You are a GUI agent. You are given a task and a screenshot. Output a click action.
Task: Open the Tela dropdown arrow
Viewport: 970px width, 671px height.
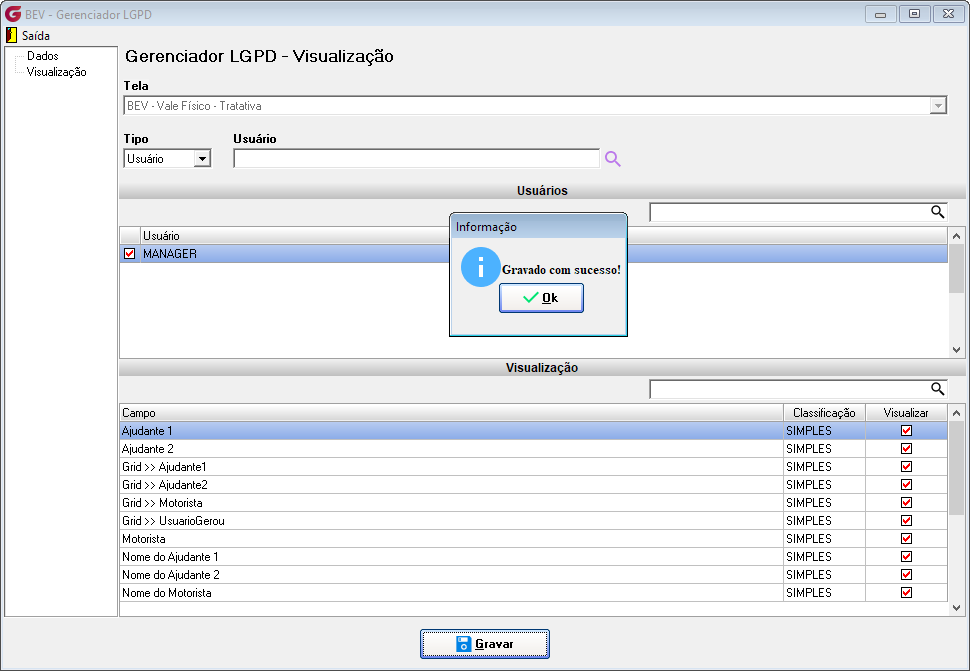(x=938, y=106)
